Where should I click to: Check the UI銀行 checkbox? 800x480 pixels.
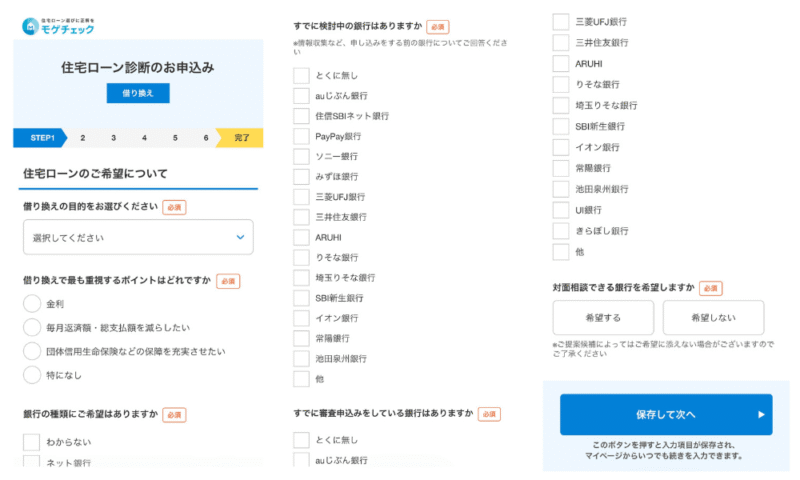[x=561, y=210]
